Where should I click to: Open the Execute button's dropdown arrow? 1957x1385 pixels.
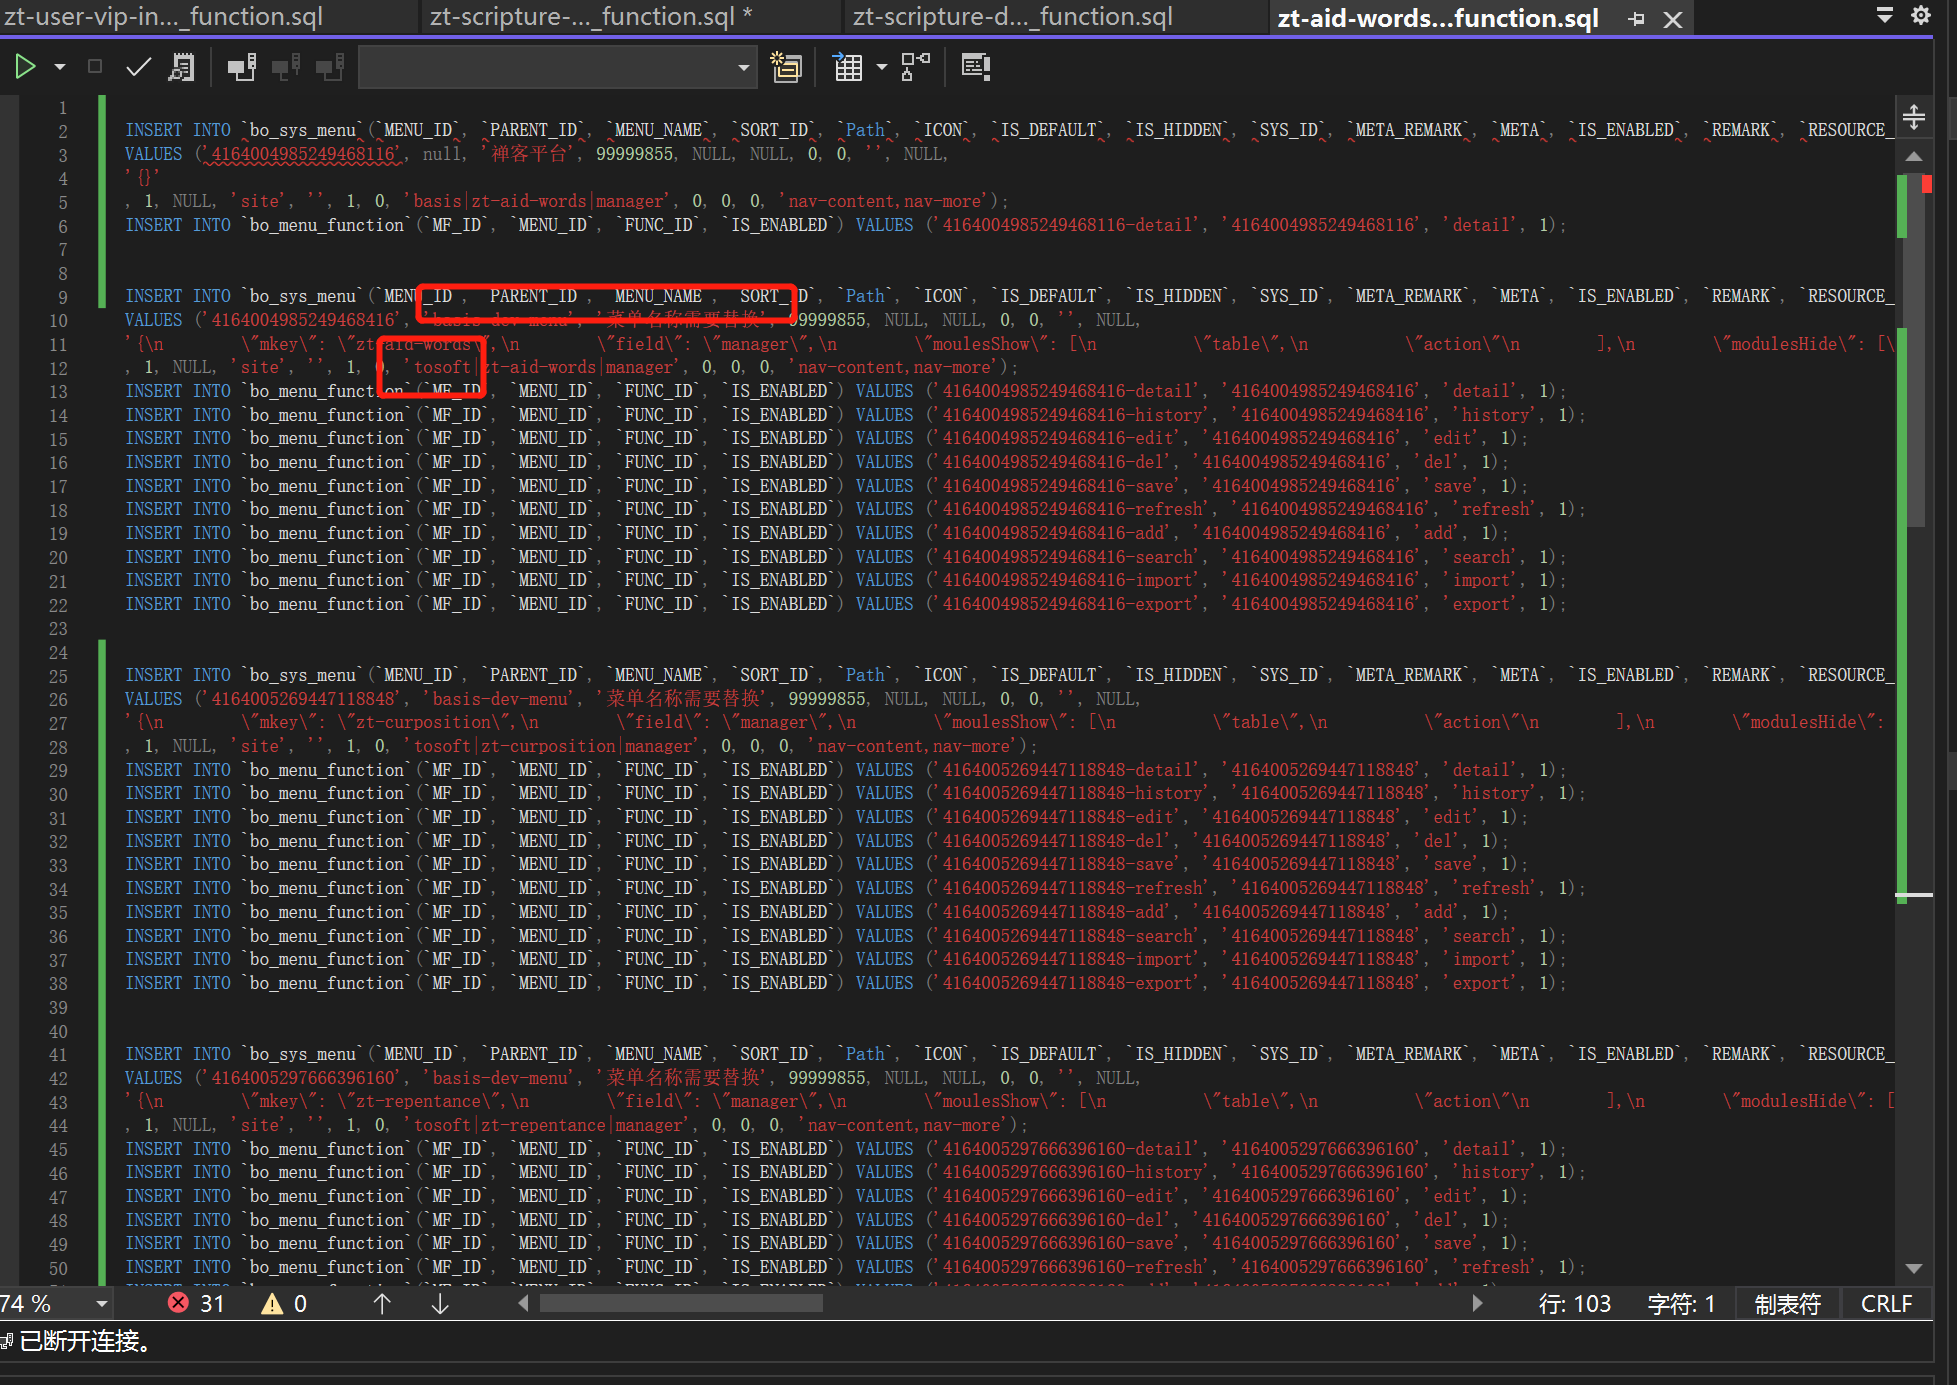pos(60,67)
